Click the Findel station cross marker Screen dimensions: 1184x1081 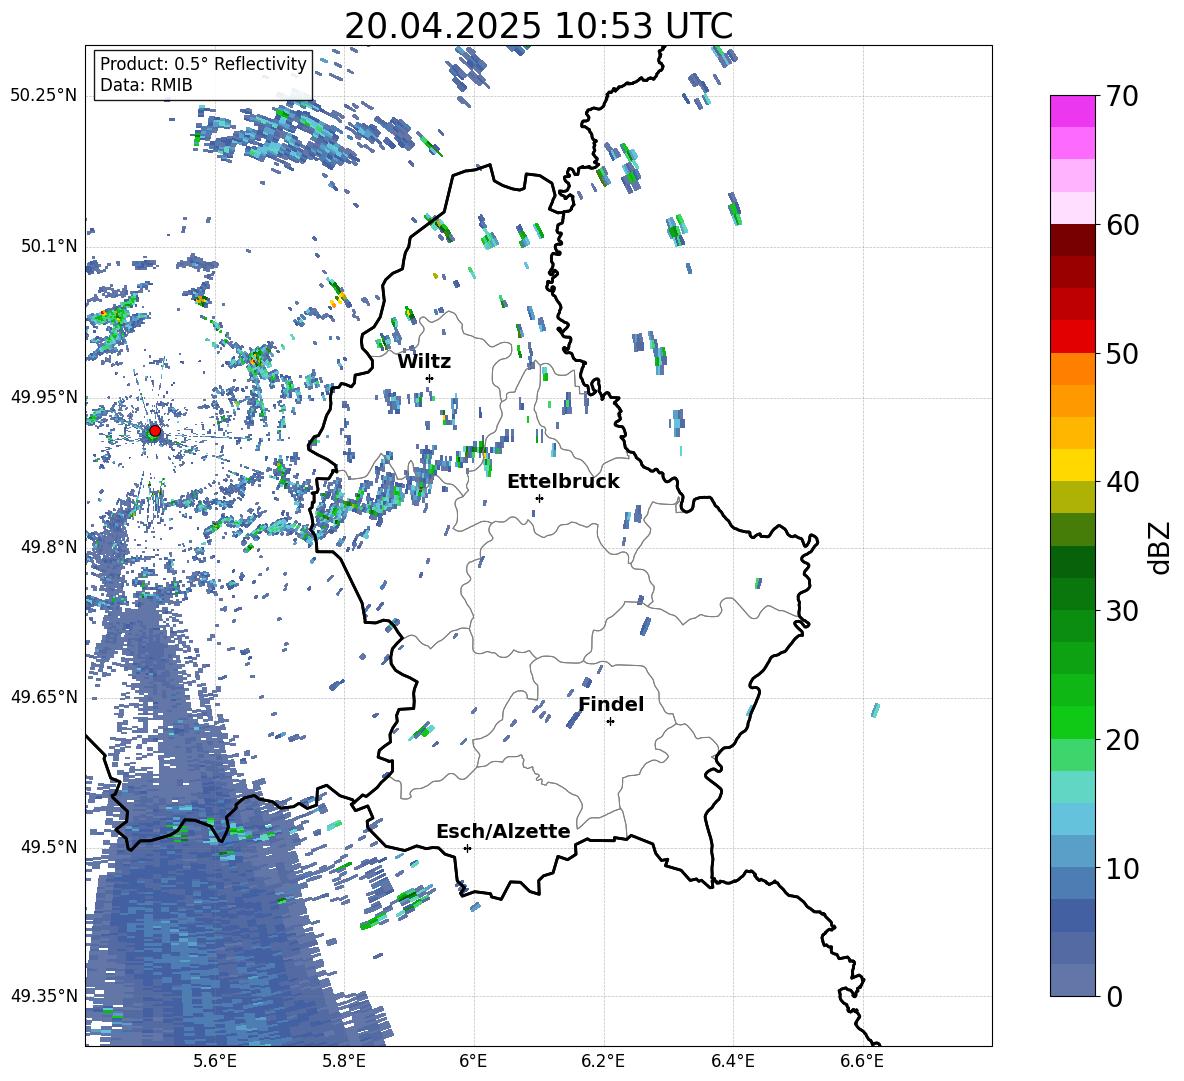[610, 722]
